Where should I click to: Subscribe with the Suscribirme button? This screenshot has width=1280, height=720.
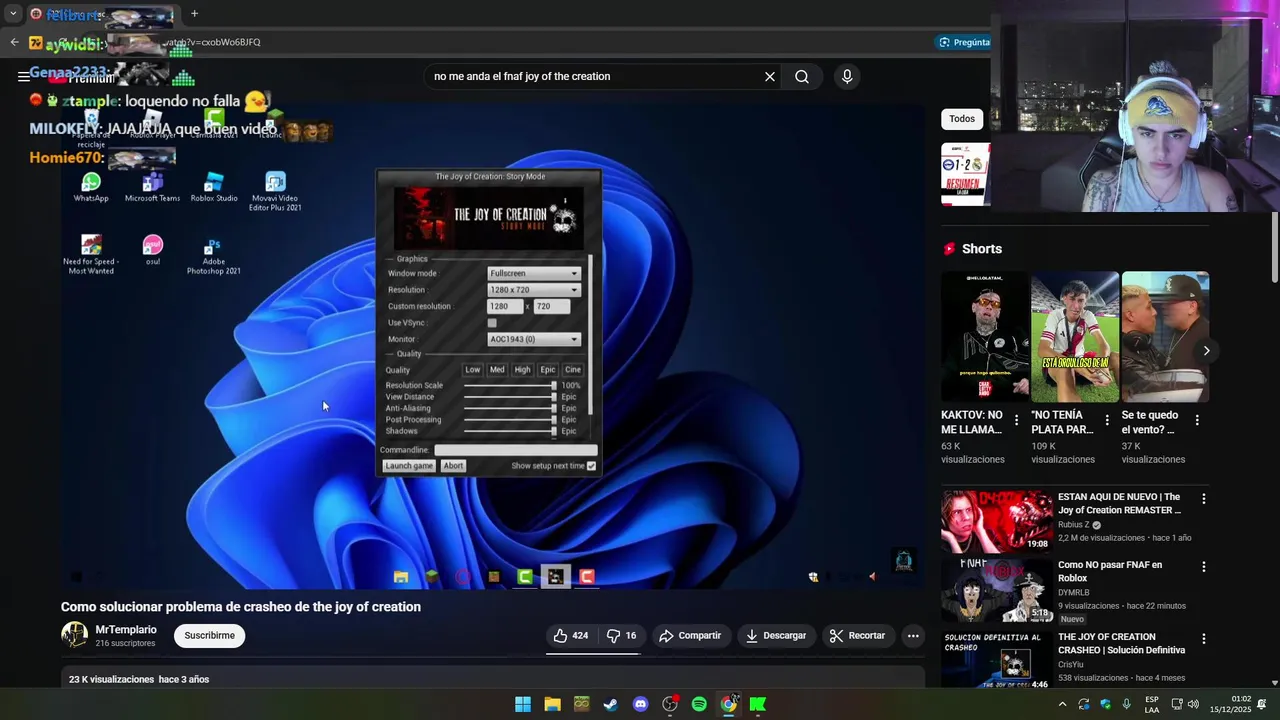[x=210, y=635]
